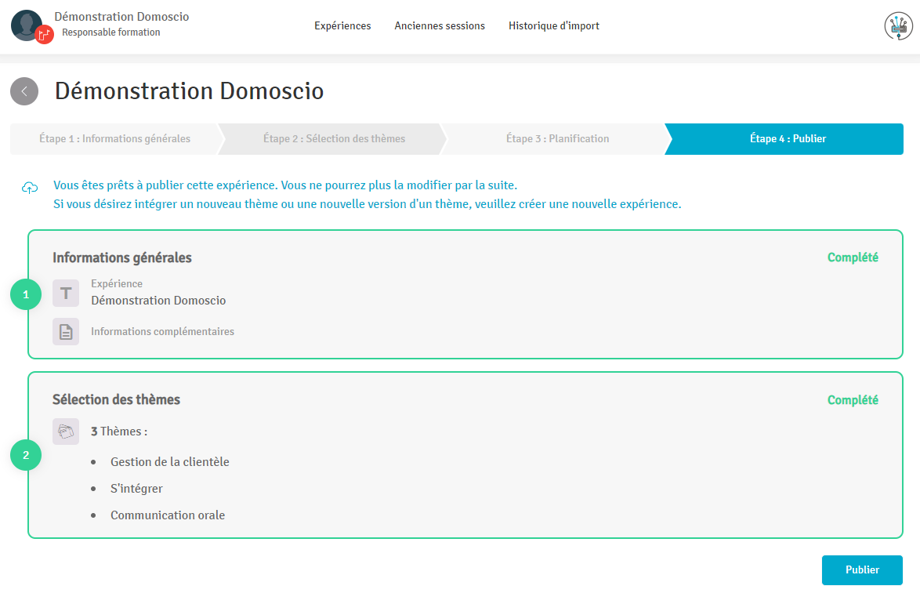Open the Expériences menu
Viewport: 922px width, 596px height.
click(342, 26)
